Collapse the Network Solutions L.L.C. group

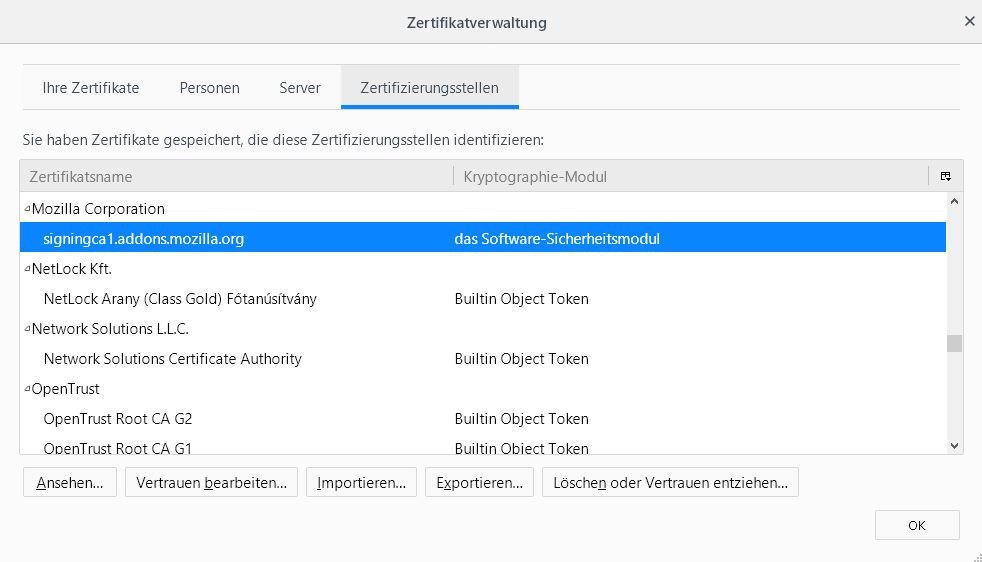26,330
